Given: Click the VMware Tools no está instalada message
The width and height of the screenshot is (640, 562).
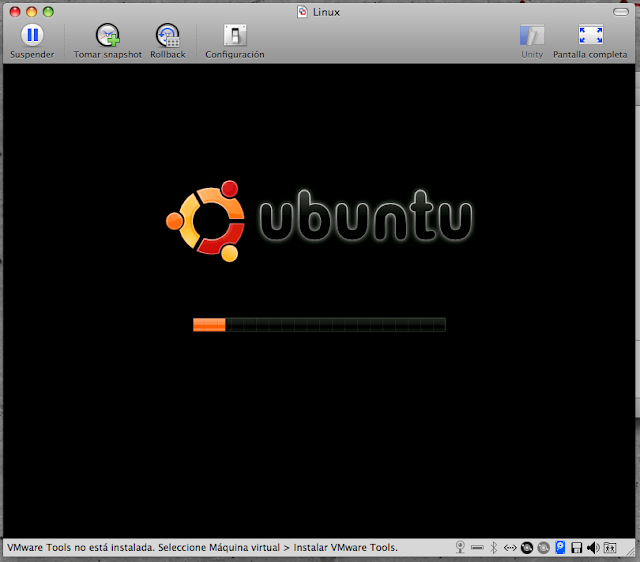Looking at the screenshot, I should (202, 547).
